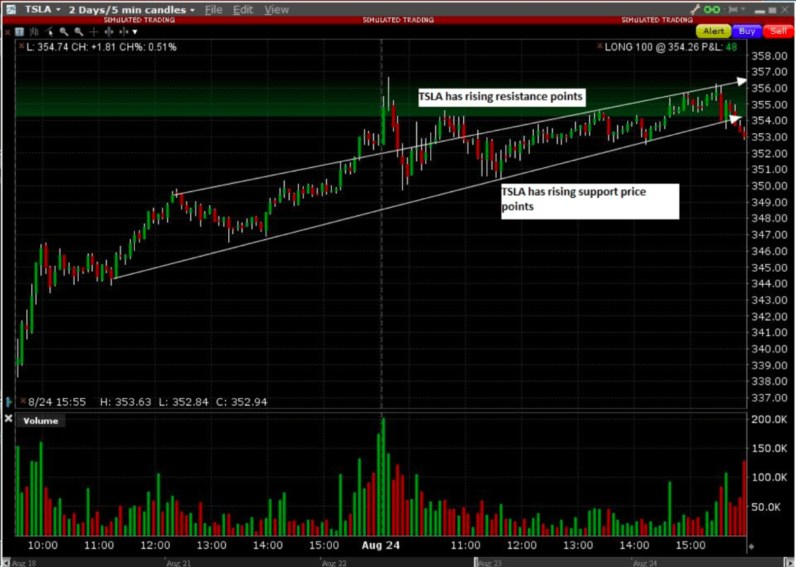Click the blue horizontal expand arrows icon
The width and height of the screenshot is (796, 567).
click(x=109, y=31)
